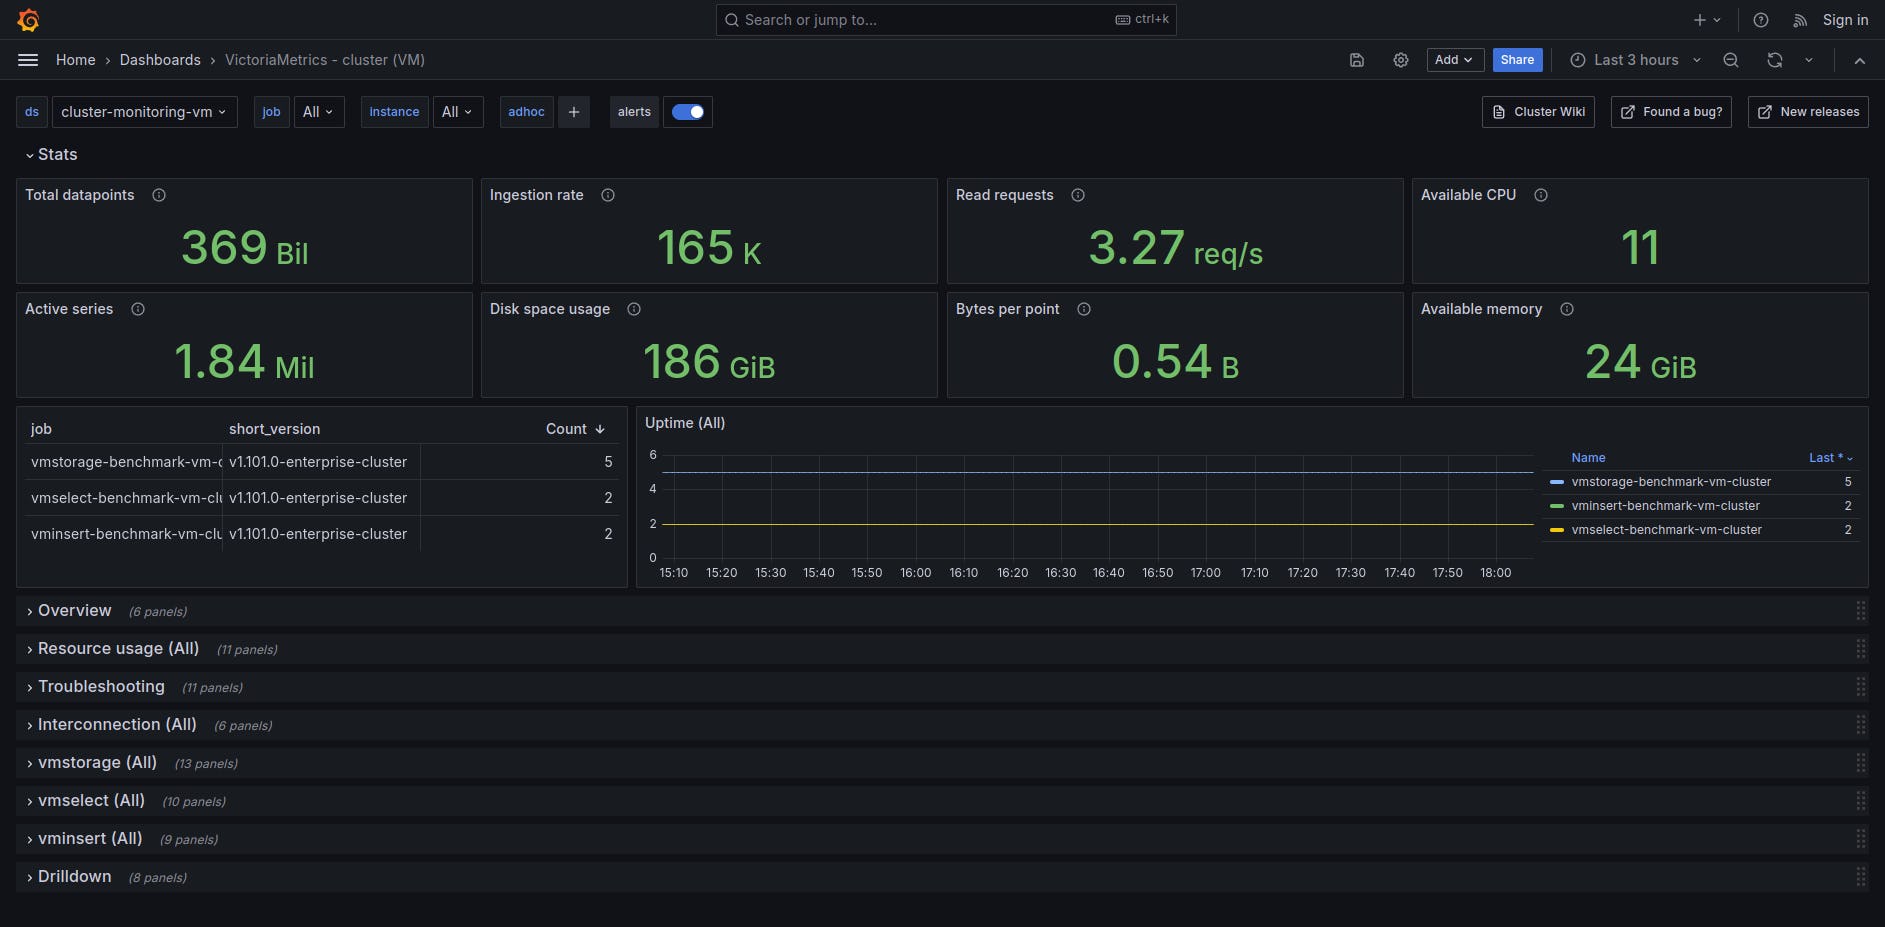Click the vminsert-benchmark-vm-cluster green legend swatch
Viewport: 1885px width, 927px height.
point(1556,506)
